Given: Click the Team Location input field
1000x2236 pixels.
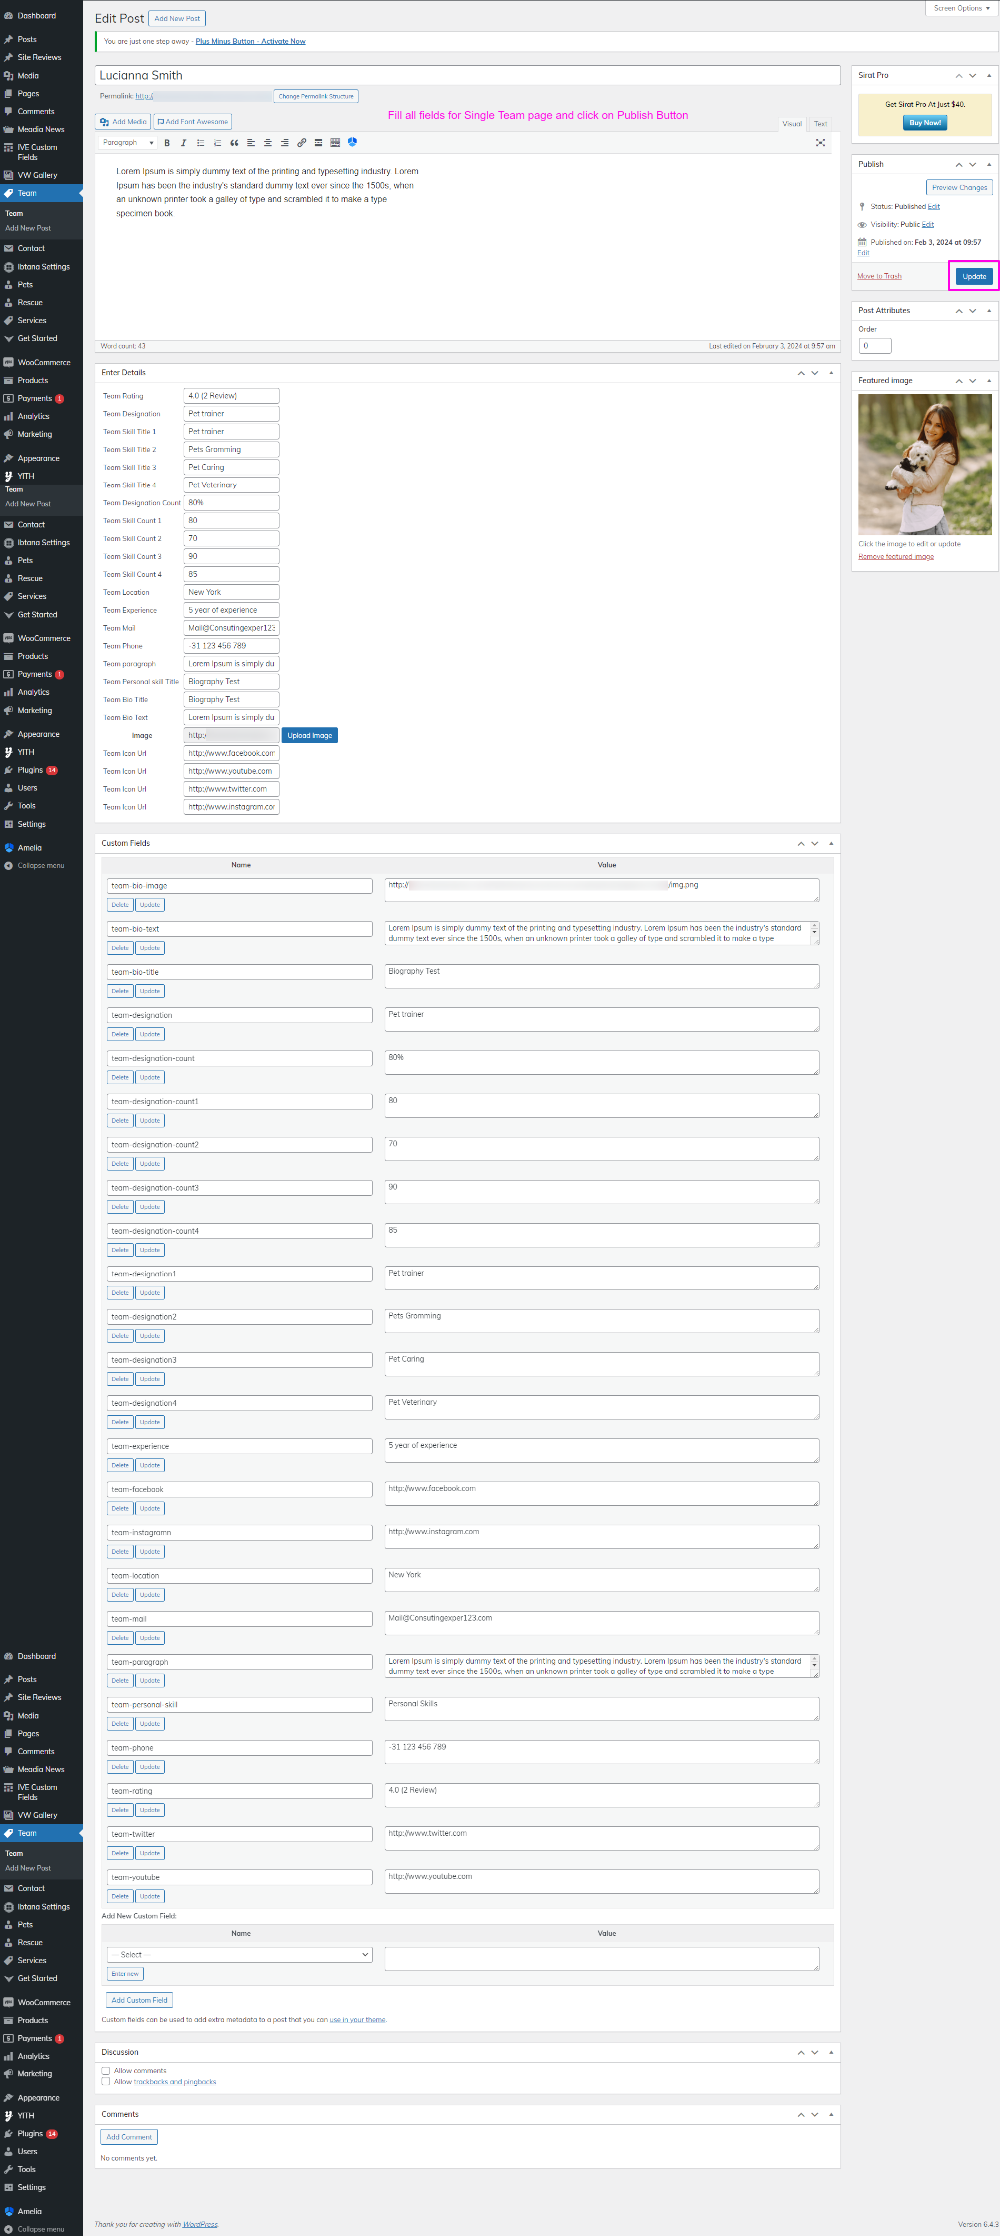Looking at the screenshot, I should point(231,592).
